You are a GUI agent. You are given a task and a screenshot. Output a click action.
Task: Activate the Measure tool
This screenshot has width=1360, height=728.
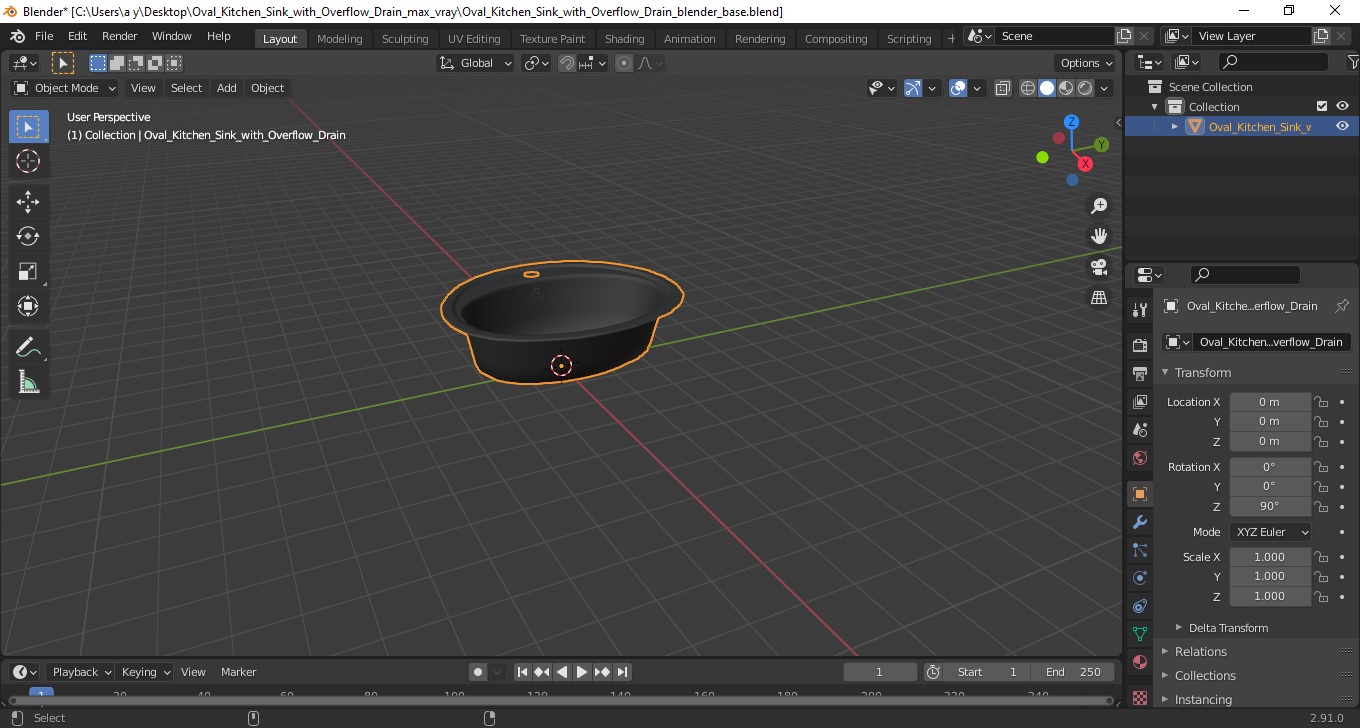28,382
